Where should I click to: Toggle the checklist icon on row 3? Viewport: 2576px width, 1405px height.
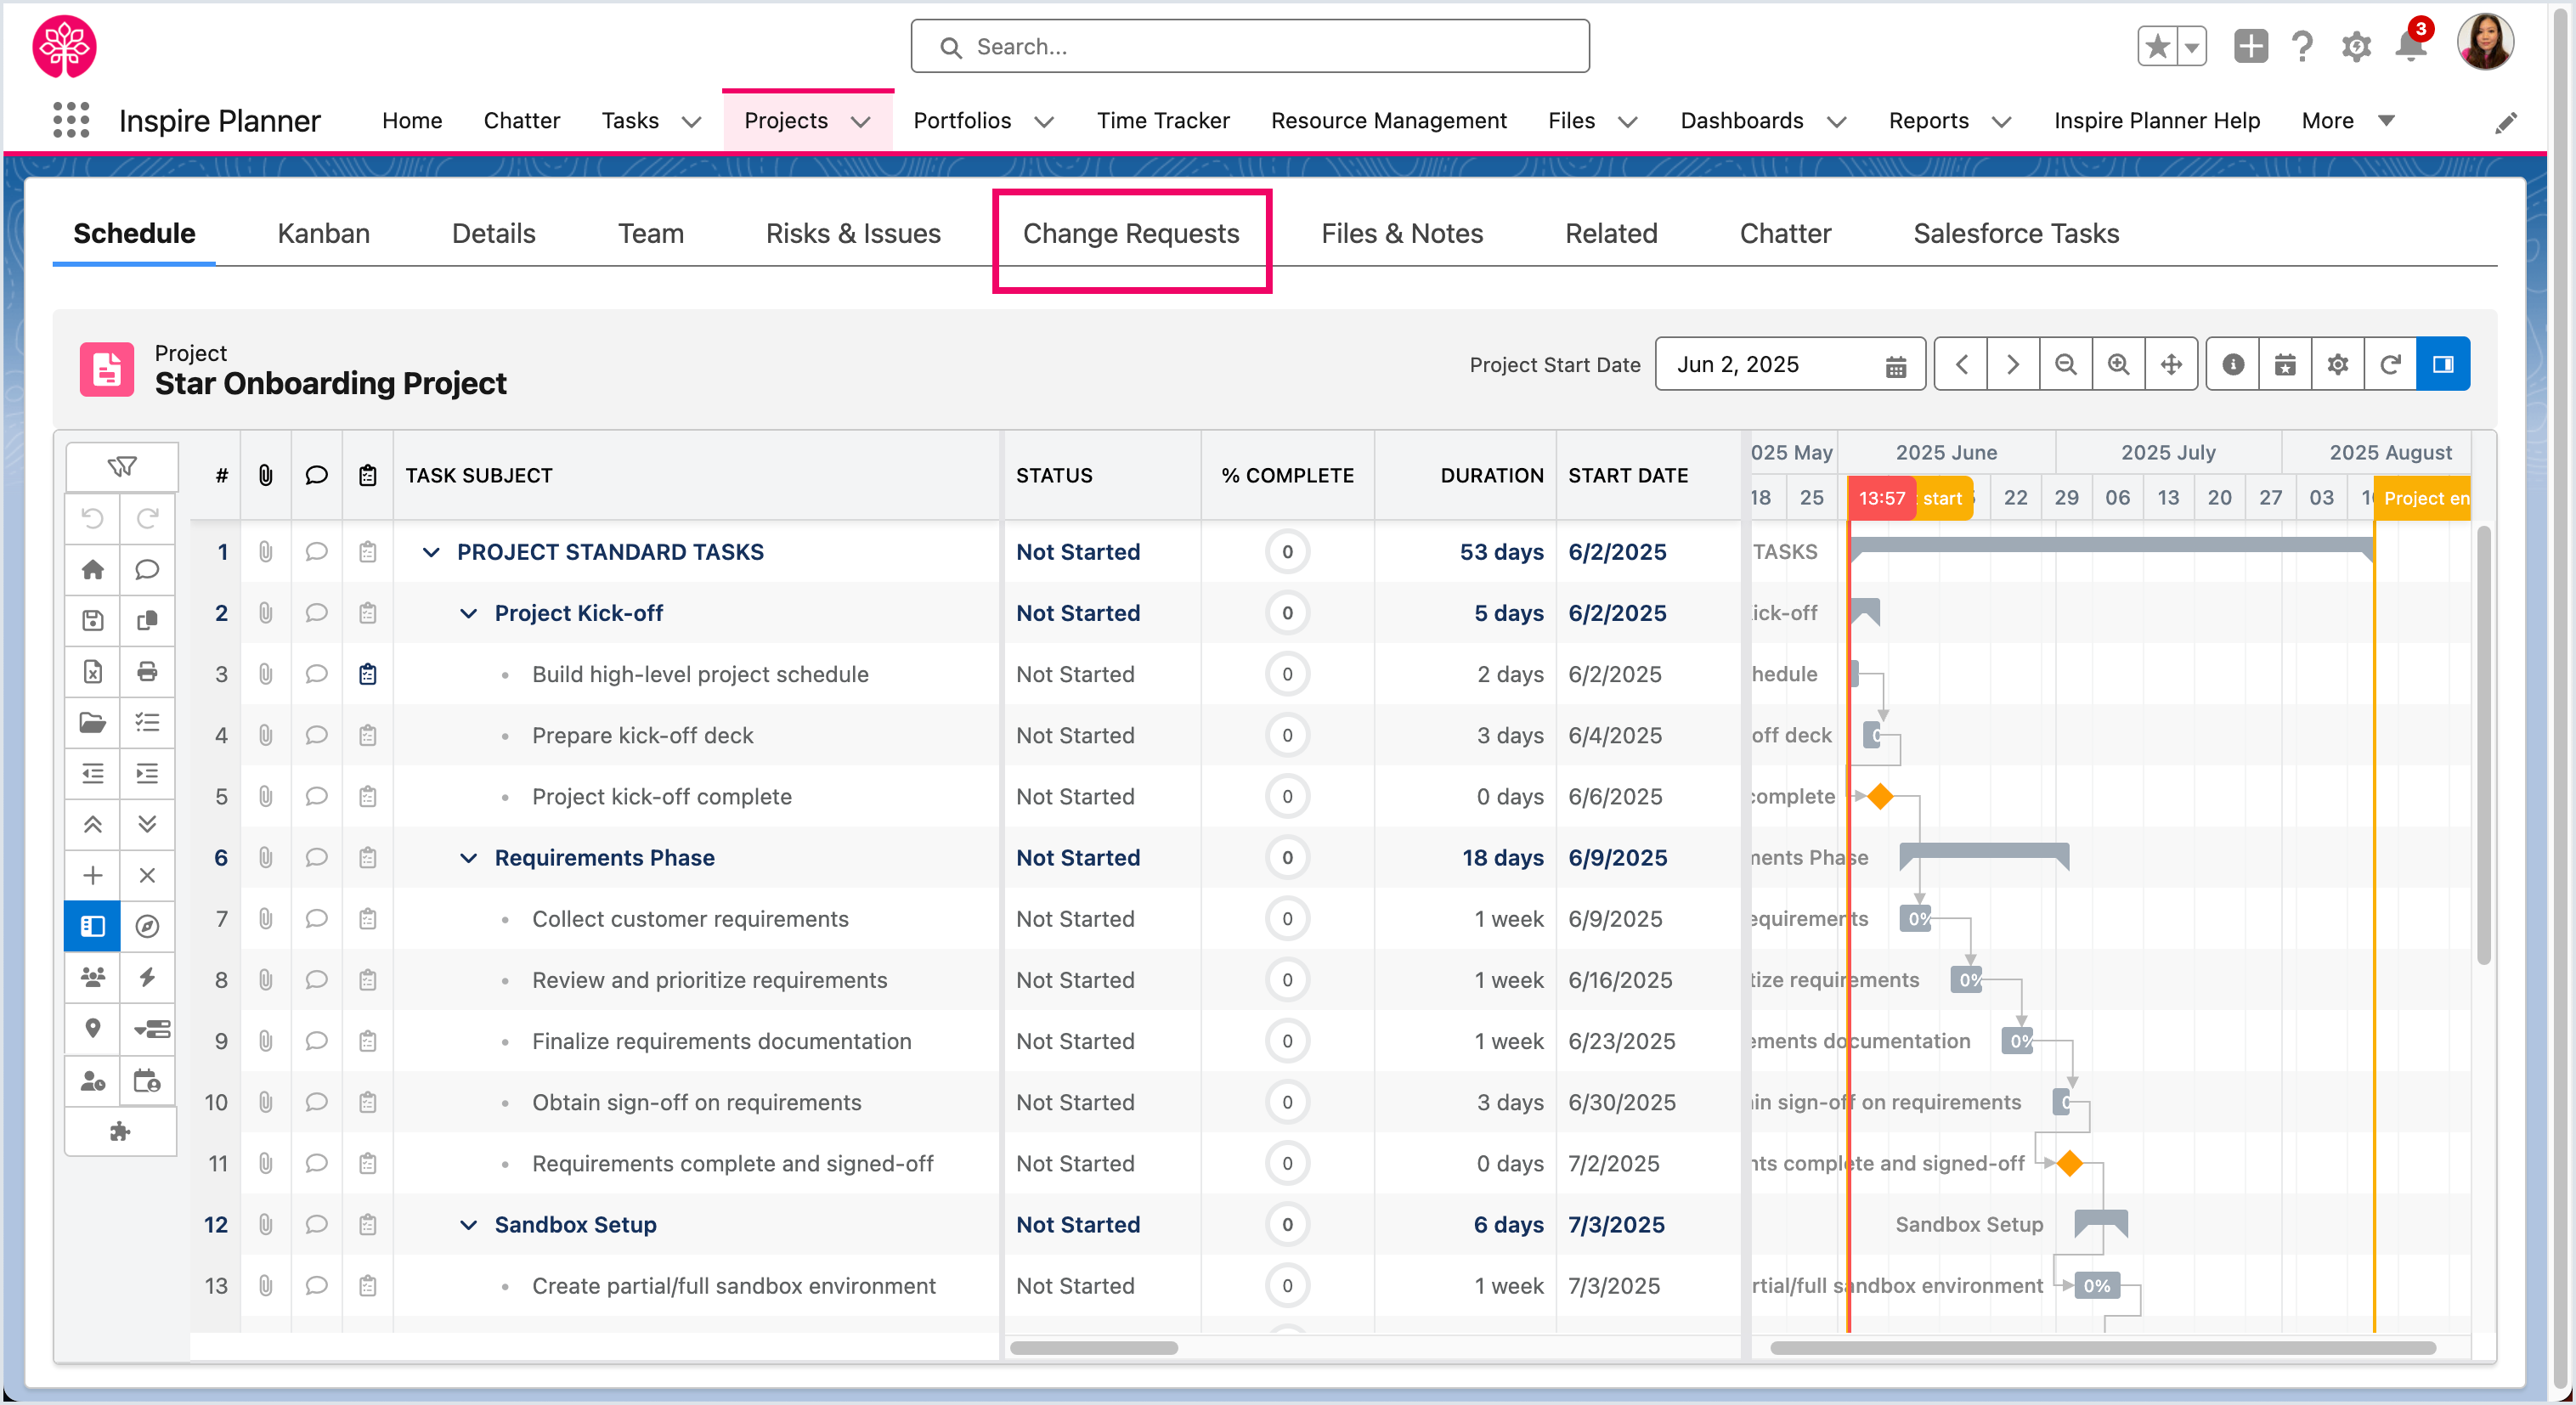coord(368,674)
